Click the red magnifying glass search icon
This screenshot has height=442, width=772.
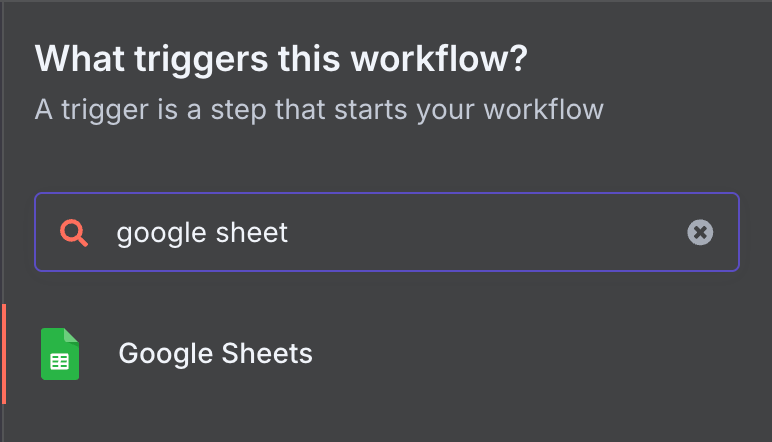(x=73, y=233)
